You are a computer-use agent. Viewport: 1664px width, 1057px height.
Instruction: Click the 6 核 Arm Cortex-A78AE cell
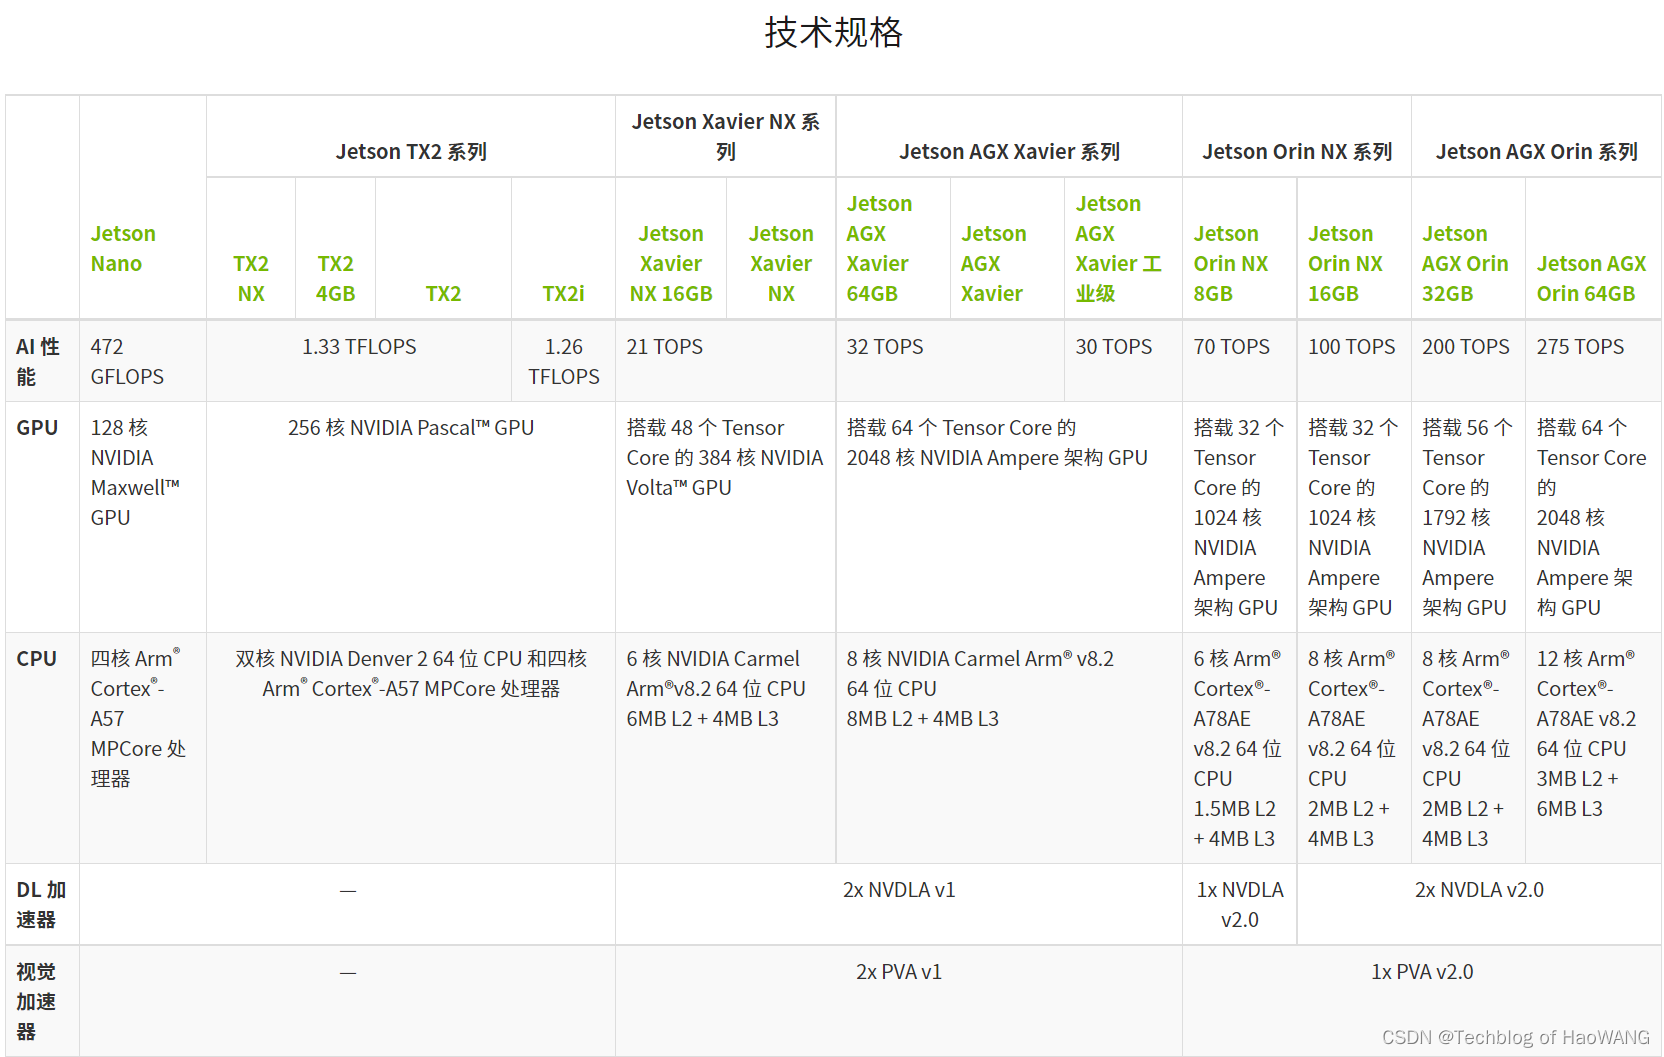pyautogui.click(x=1237, y=749)
